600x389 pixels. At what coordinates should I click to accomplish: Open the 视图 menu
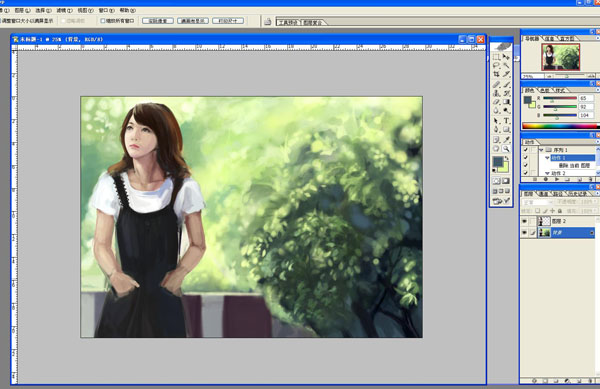click(85, 10)
